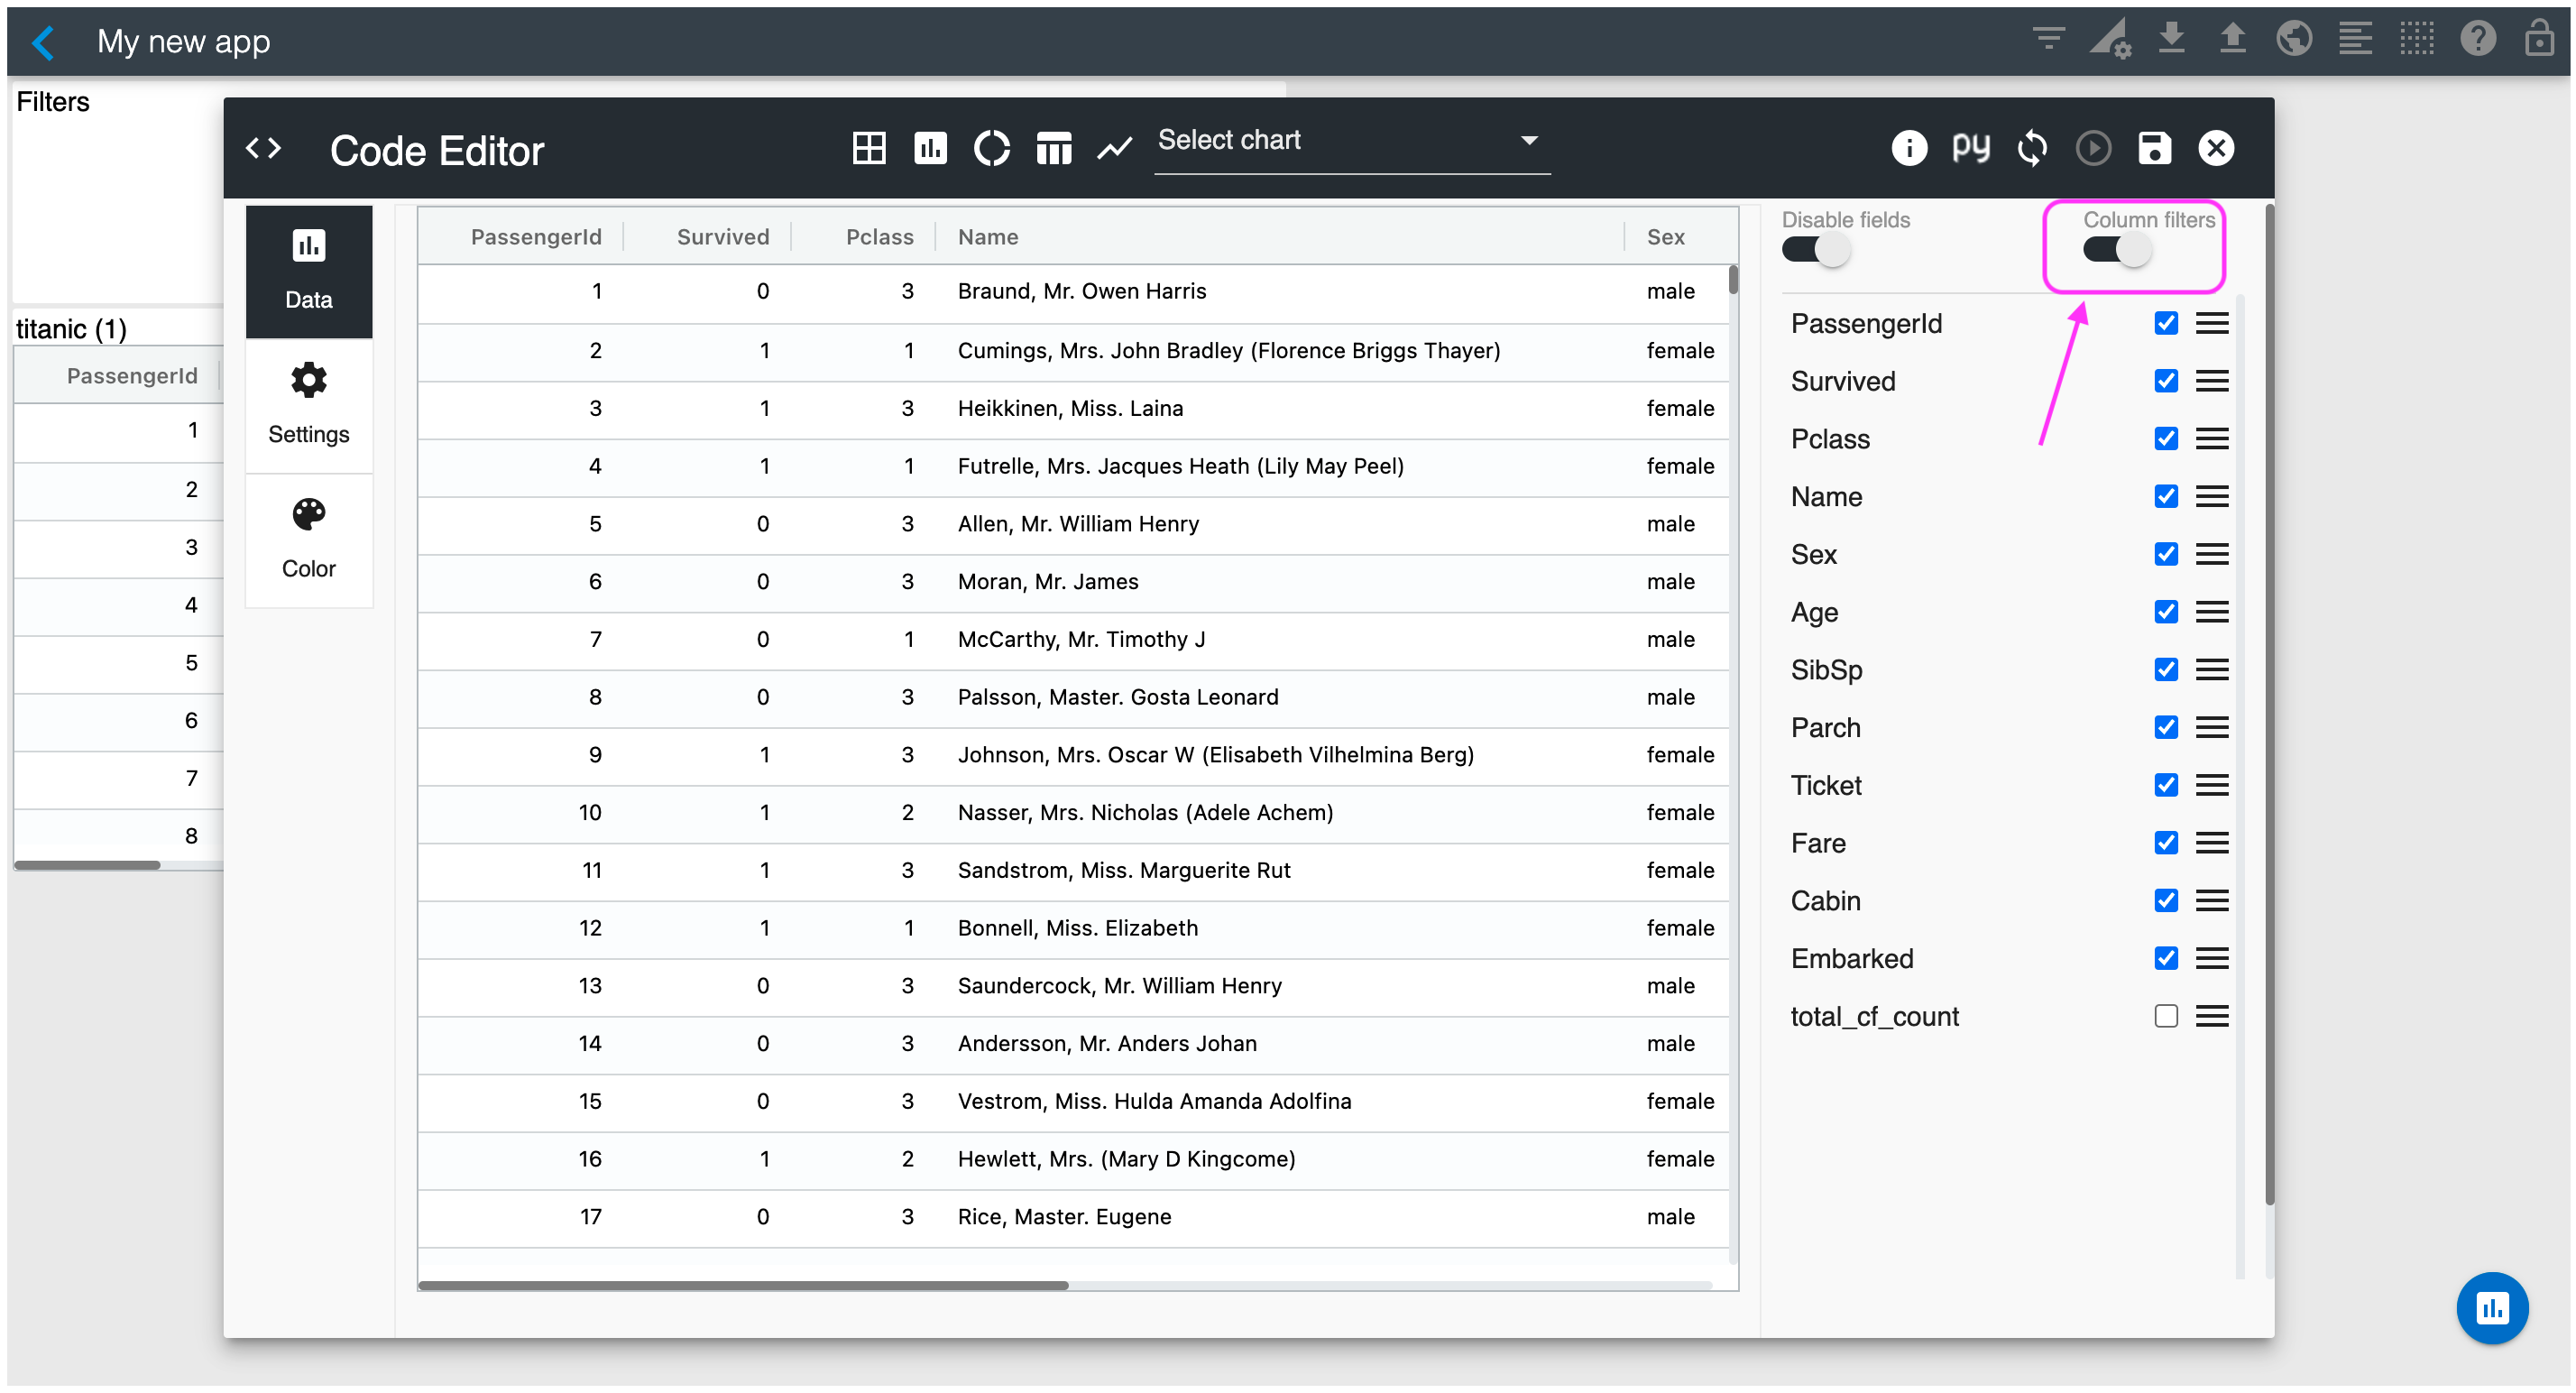This screenshot has width=2576, height=1393.
Task: Click the refresh sync icon
Action: click(2032, 149)
